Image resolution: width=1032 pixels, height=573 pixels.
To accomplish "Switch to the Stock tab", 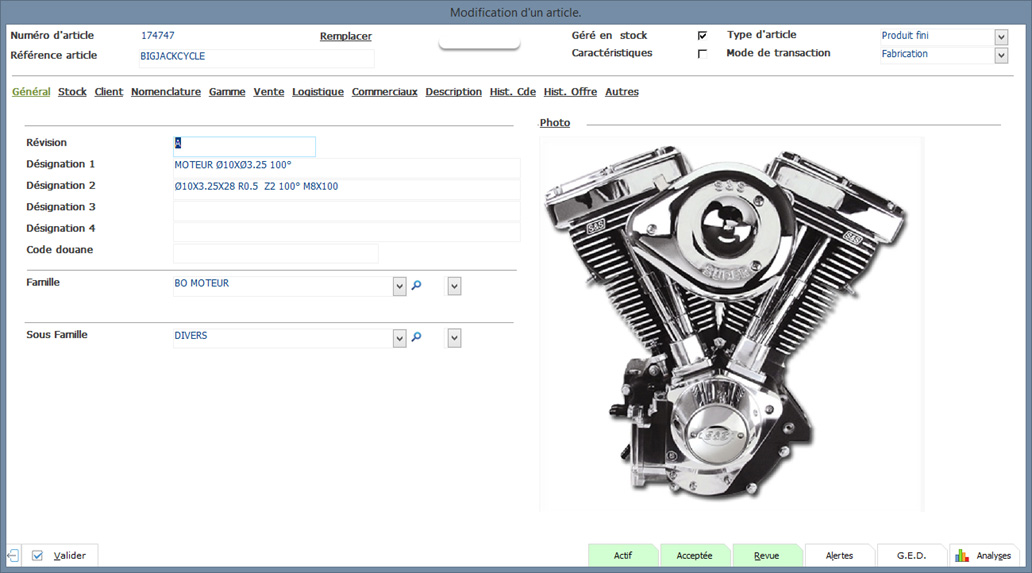I will (72, 91).
